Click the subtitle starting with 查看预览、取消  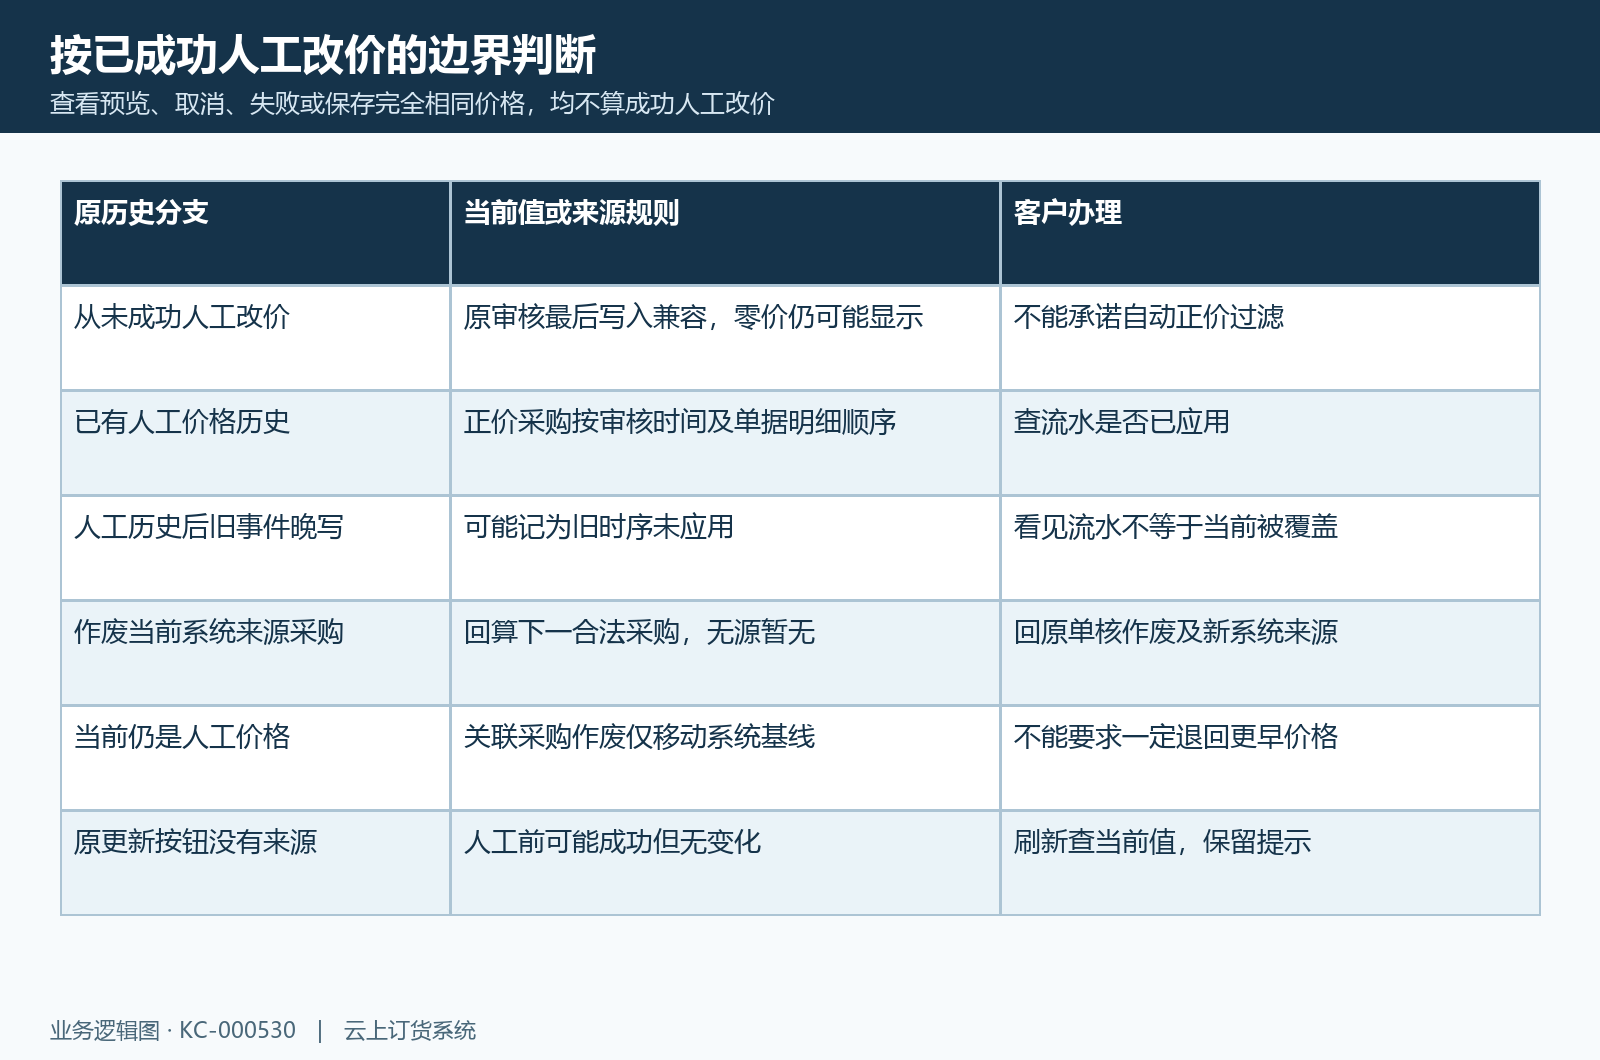[x=412, y=104]
